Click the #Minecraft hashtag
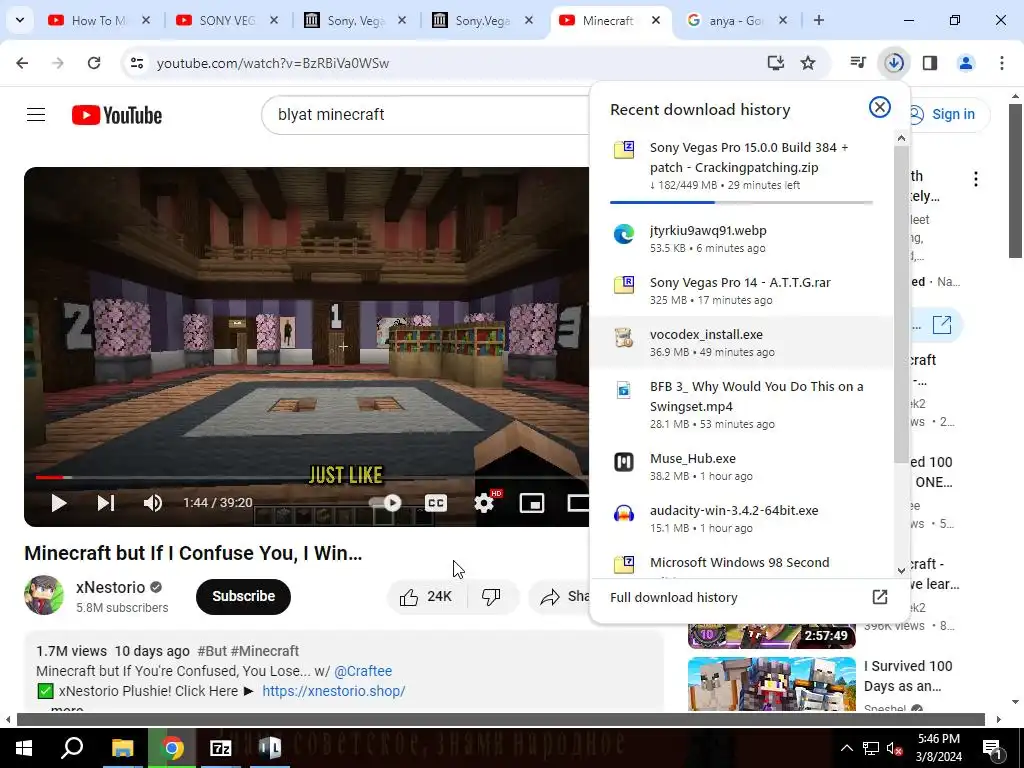Image resolution: width=1024 pixels, height=768 pixels. coord(264,651)
